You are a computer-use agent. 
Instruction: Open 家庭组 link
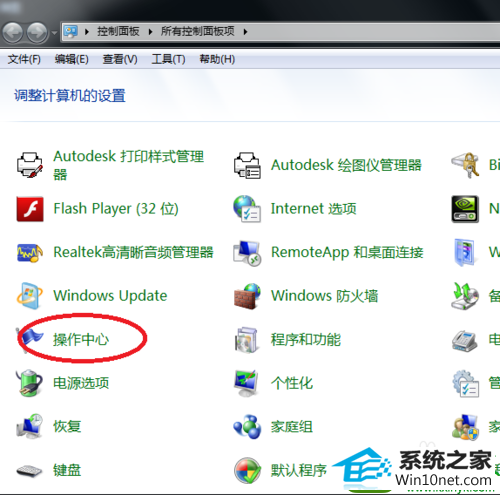click(x=292, y=427)
